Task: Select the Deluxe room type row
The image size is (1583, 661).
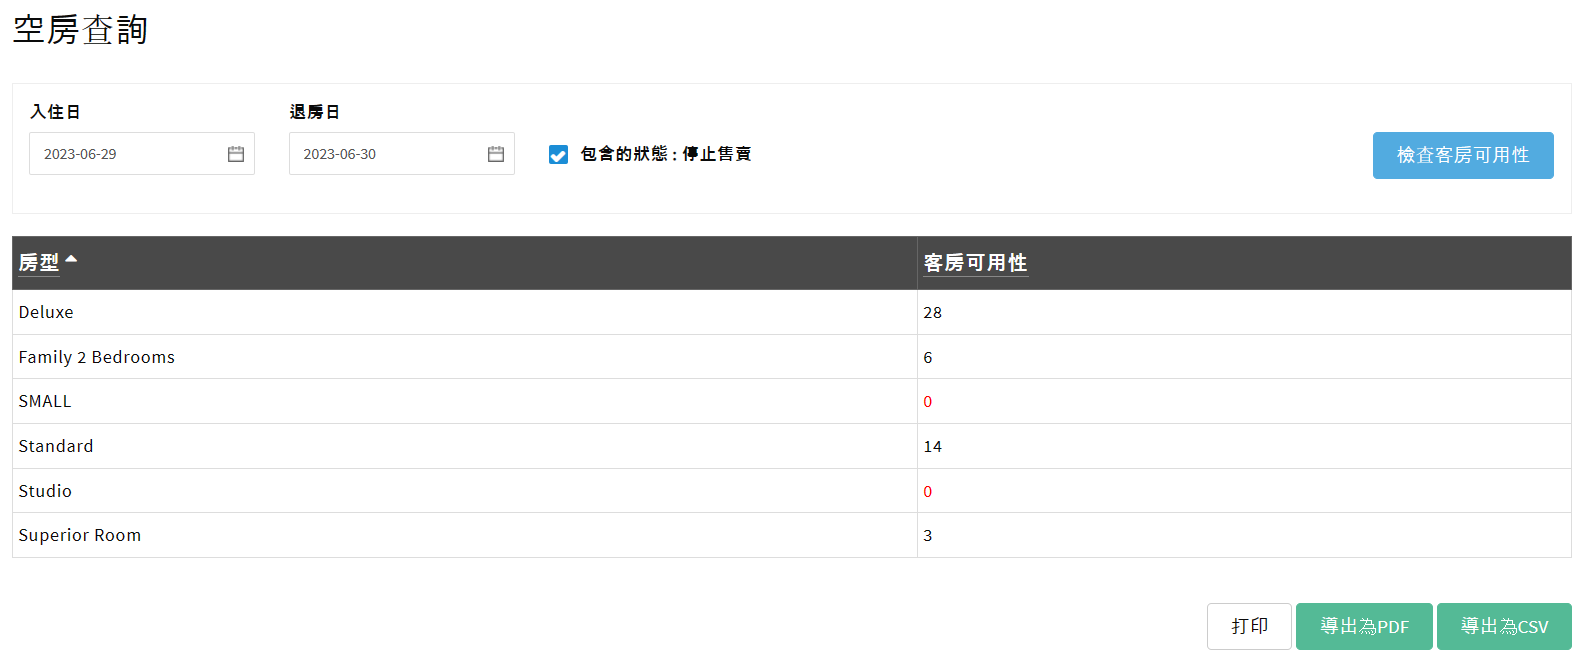Action: coord(46,312)
